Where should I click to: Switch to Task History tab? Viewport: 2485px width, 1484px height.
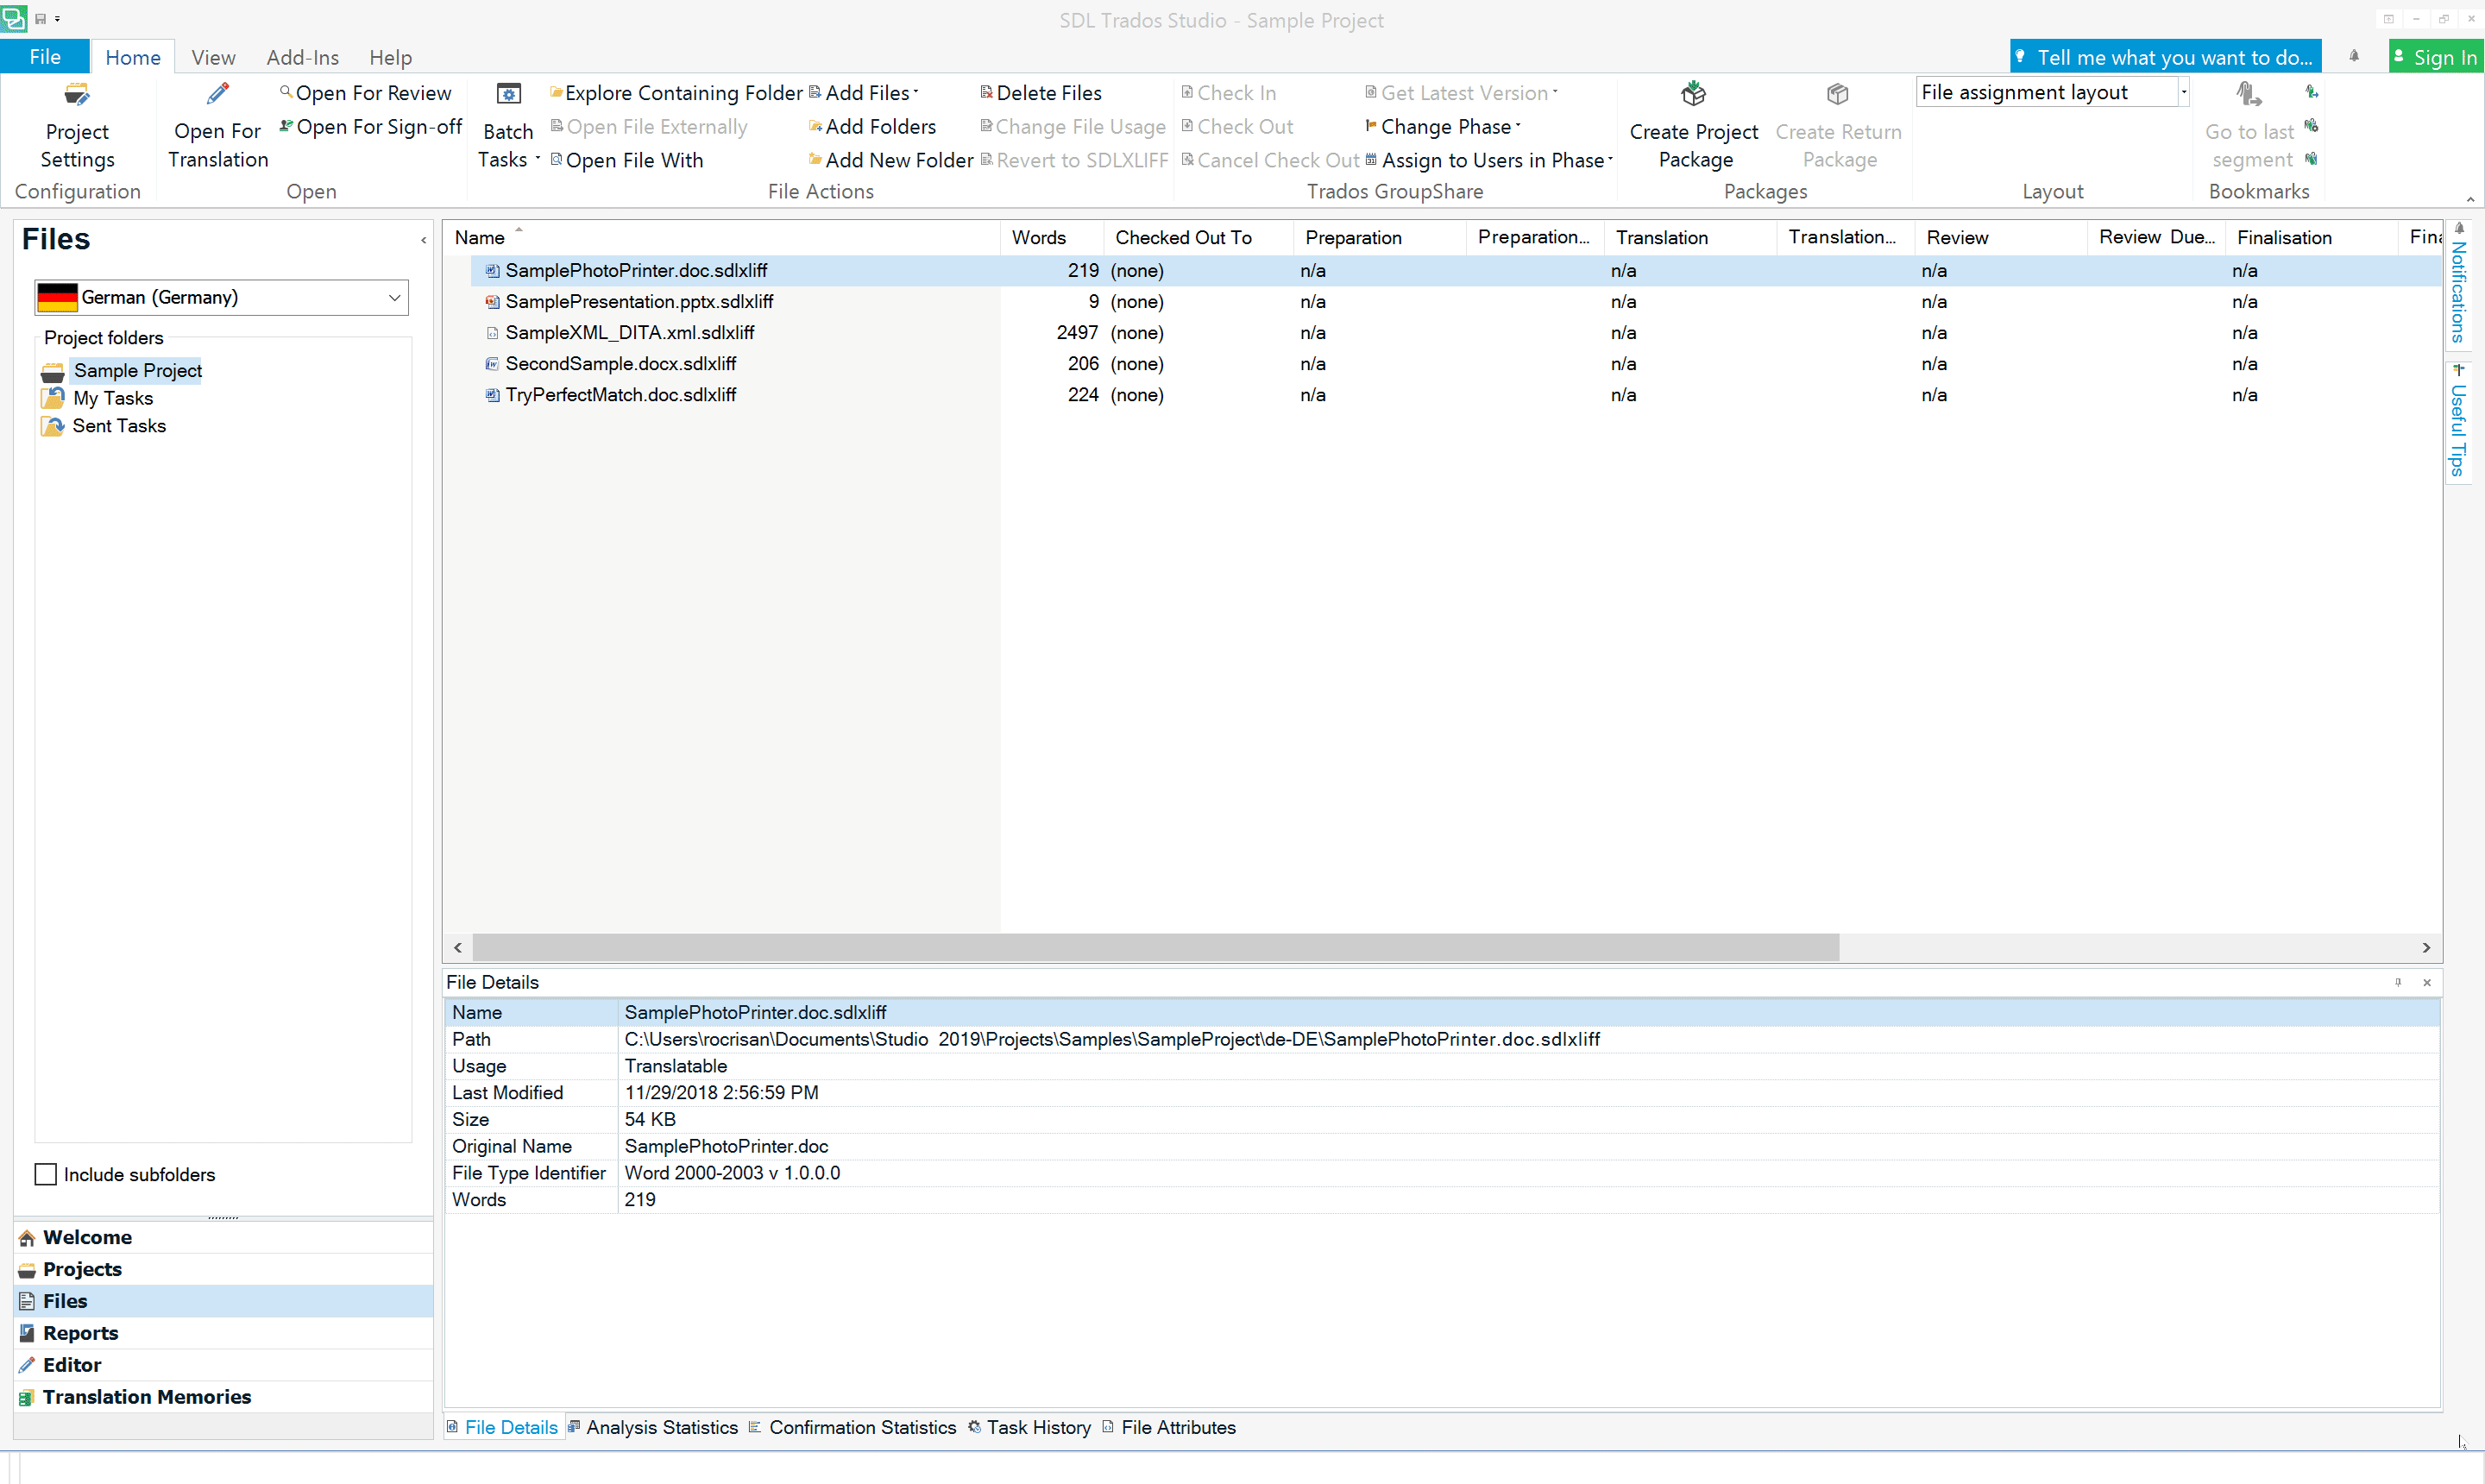coord(1029,1427)
